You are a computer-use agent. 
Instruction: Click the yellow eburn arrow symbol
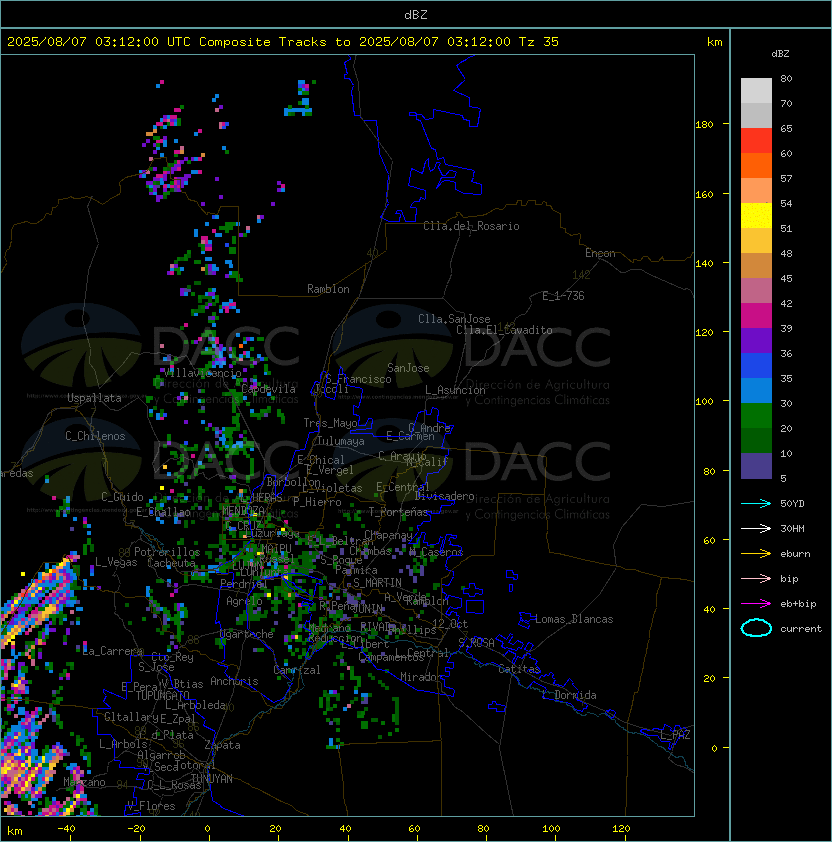756,554
